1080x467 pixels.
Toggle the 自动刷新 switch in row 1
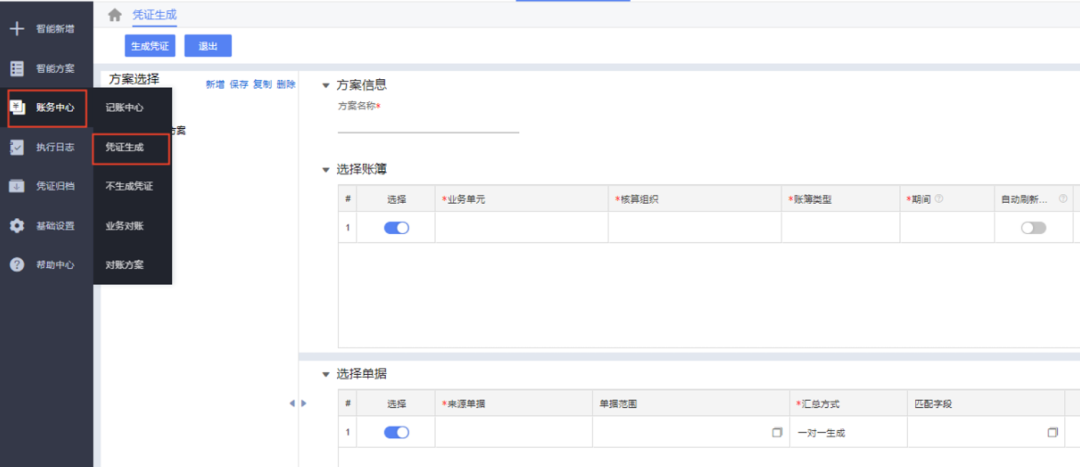(1033, 228)
